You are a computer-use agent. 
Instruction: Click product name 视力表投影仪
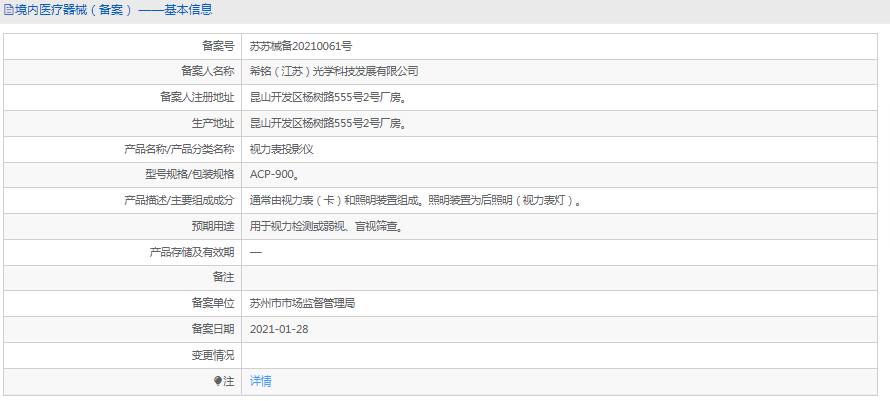tap(282, 149)
